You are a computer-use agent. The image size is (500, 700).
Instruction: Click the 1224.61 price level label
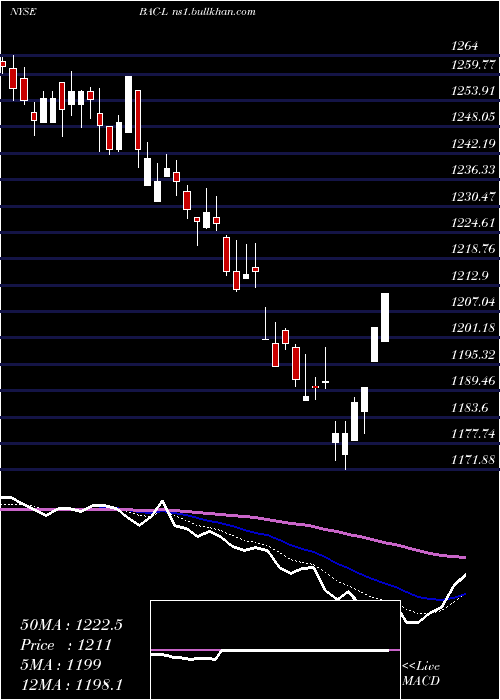click(473, 222)
